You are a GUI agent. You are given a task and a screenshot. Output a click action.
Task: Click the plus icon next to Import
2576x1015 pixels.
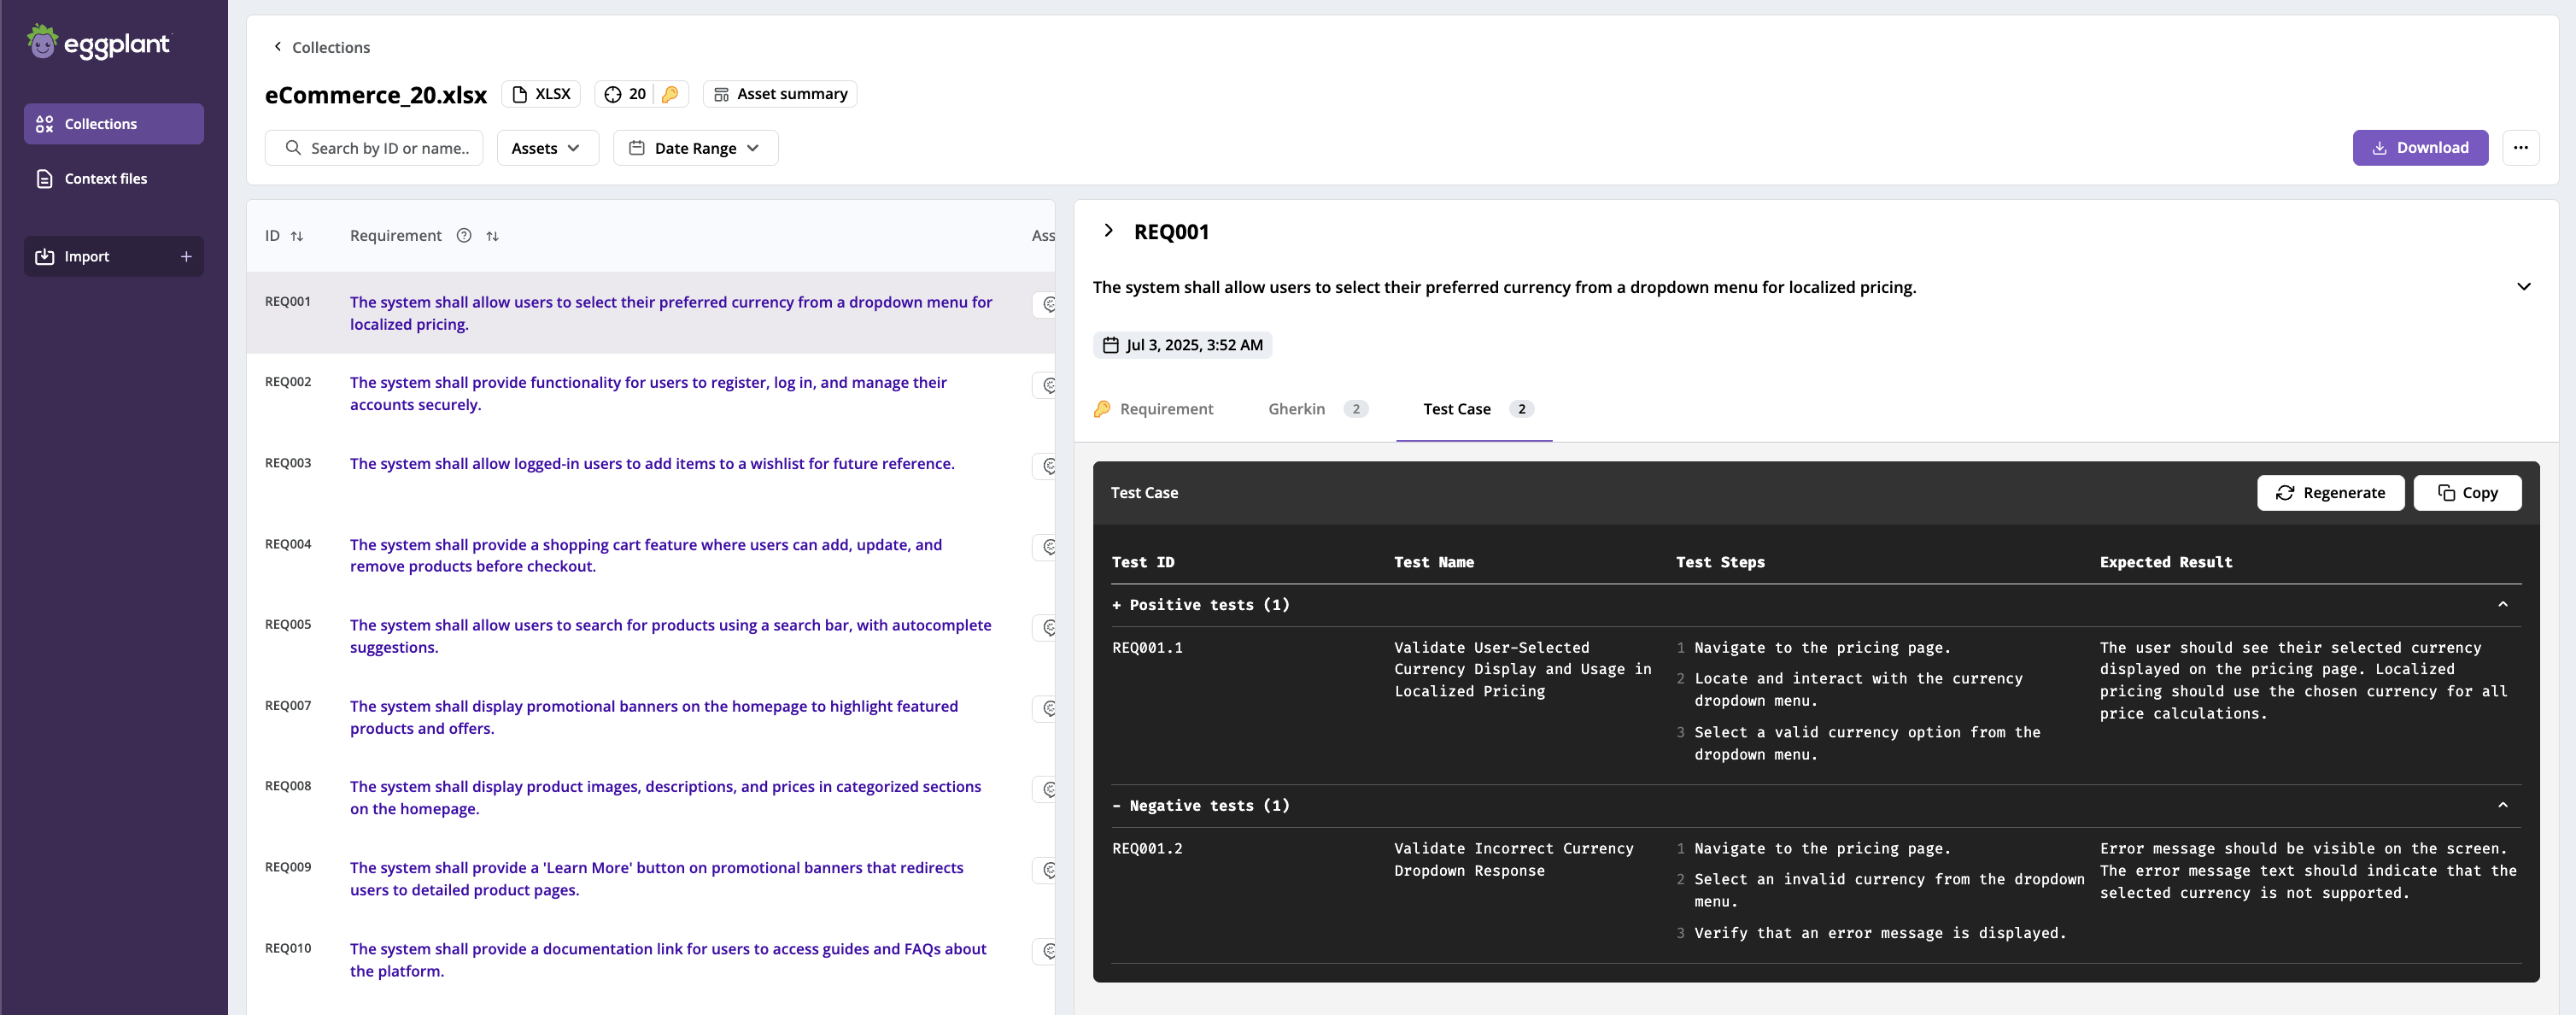pos(186,256)
